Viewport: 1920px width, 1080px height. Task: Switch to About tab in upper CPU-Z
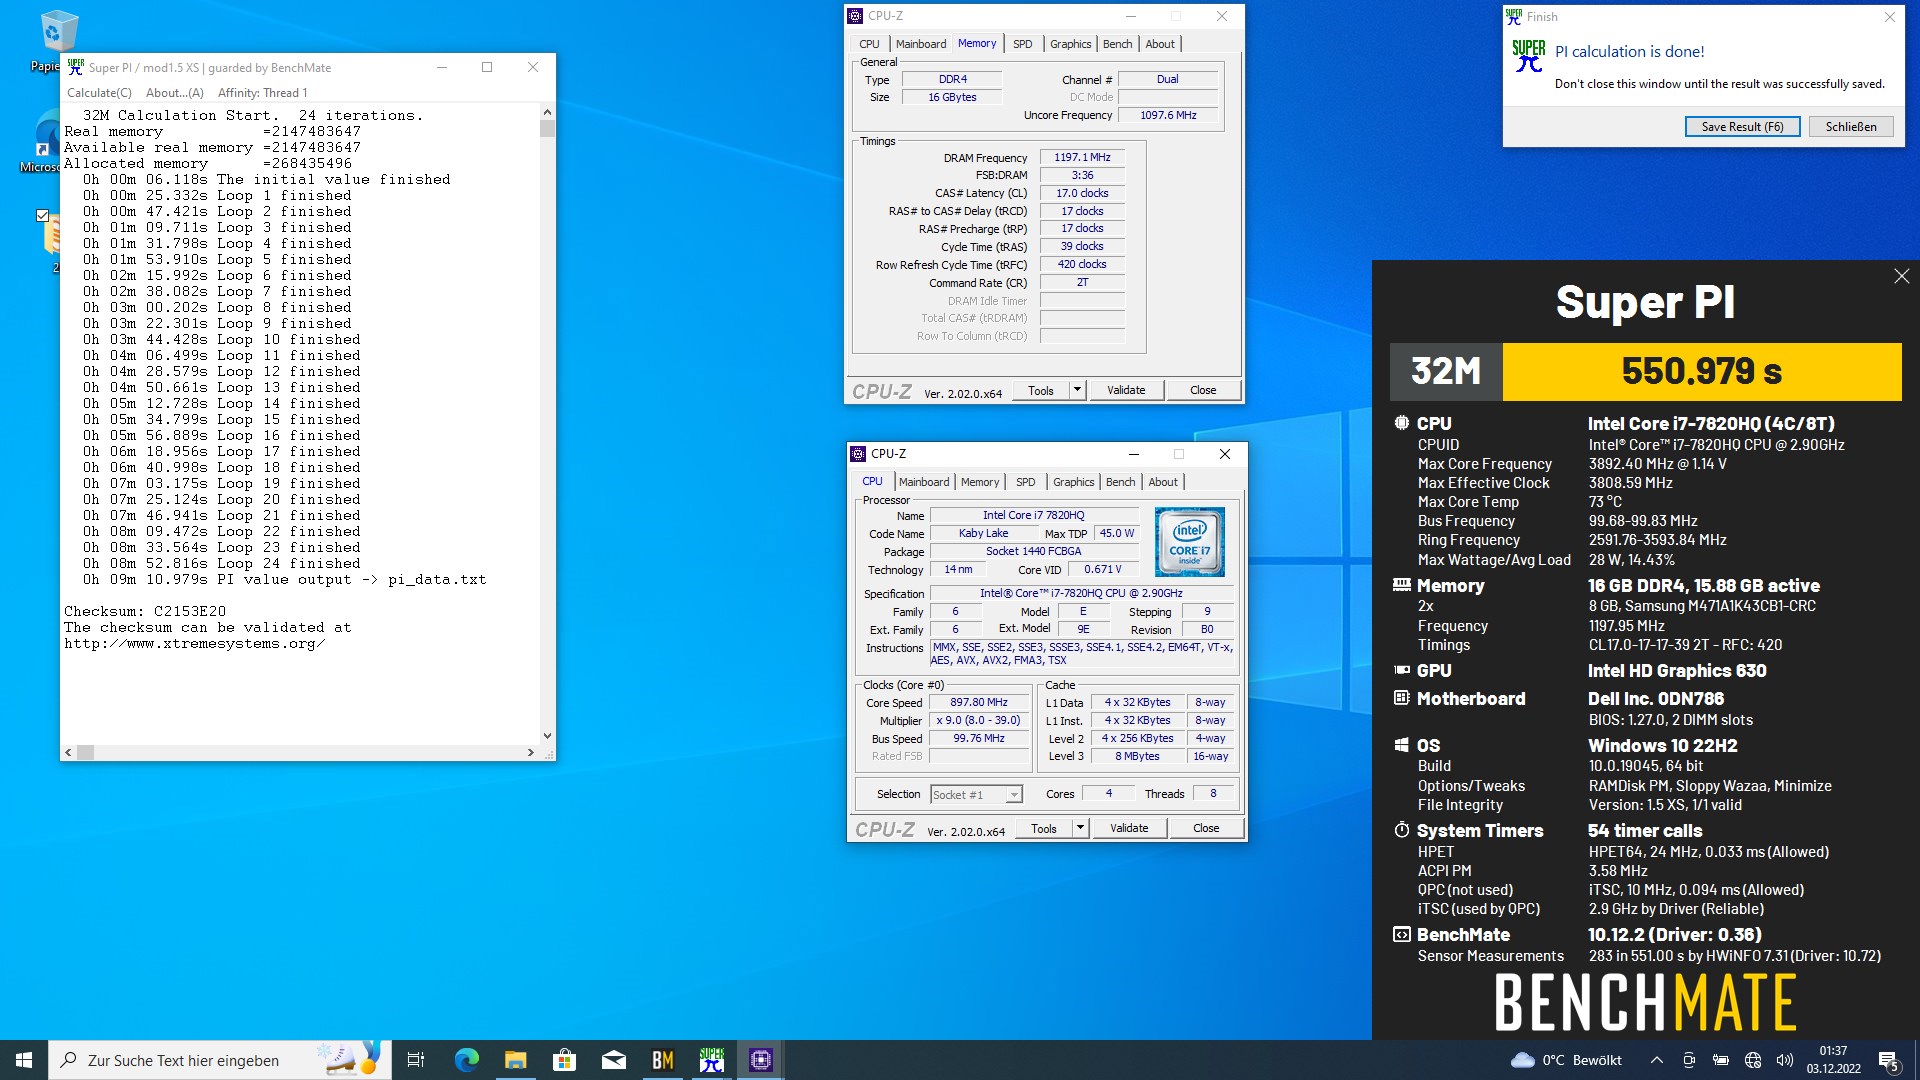pyautogui.click(x=1160, y=44)
